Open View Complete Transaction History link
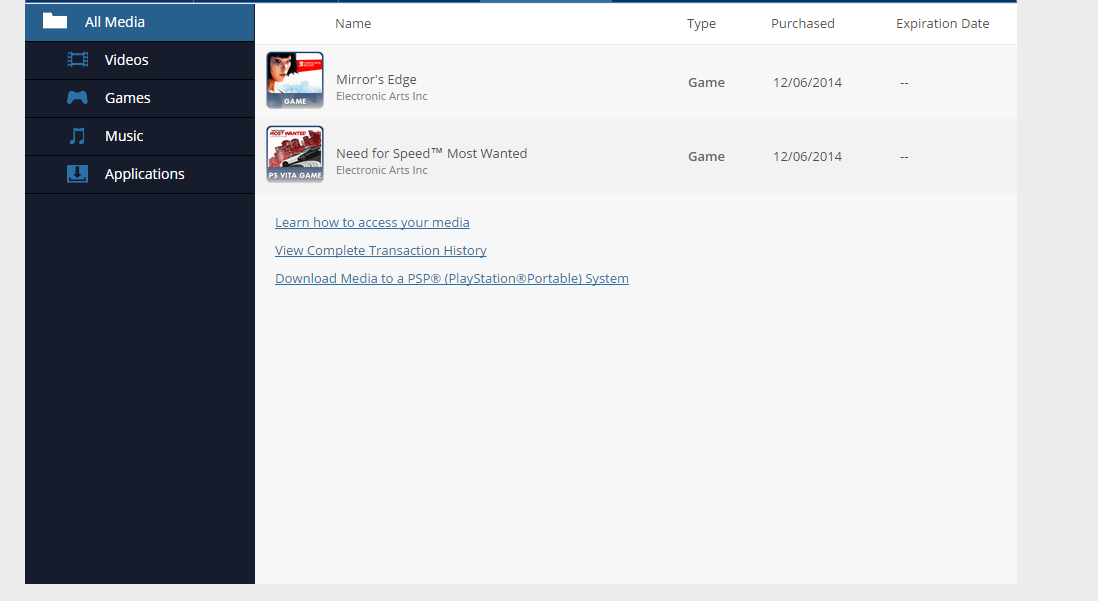This screenshot has width=1098, height=601. [x=380, y=250]
